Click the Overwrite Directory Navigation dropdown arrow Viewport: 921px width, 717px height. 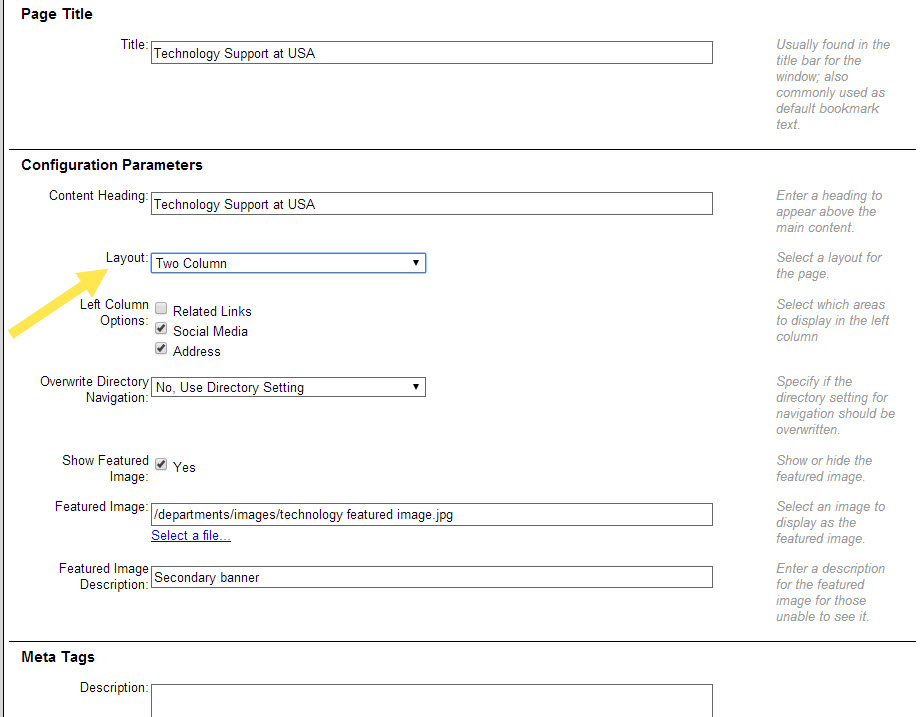coord(416,386)
